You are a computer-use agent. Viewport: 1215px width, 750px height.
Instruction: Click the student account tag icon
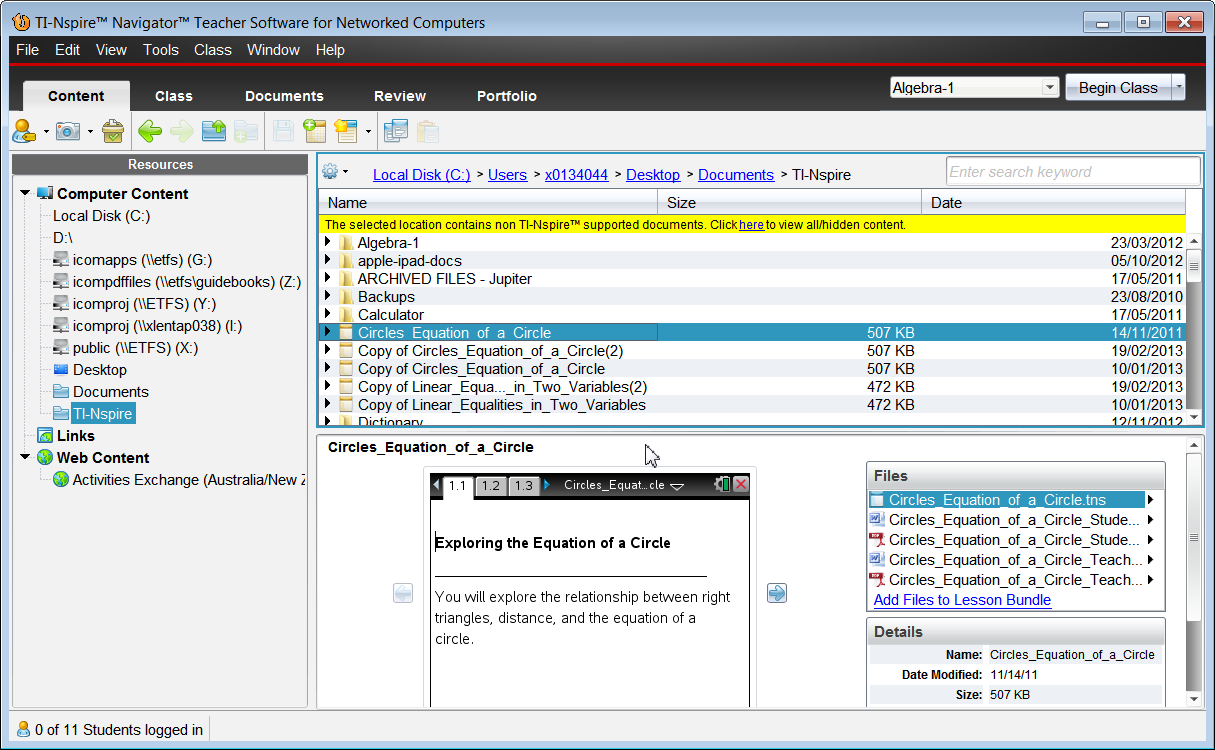24,131
